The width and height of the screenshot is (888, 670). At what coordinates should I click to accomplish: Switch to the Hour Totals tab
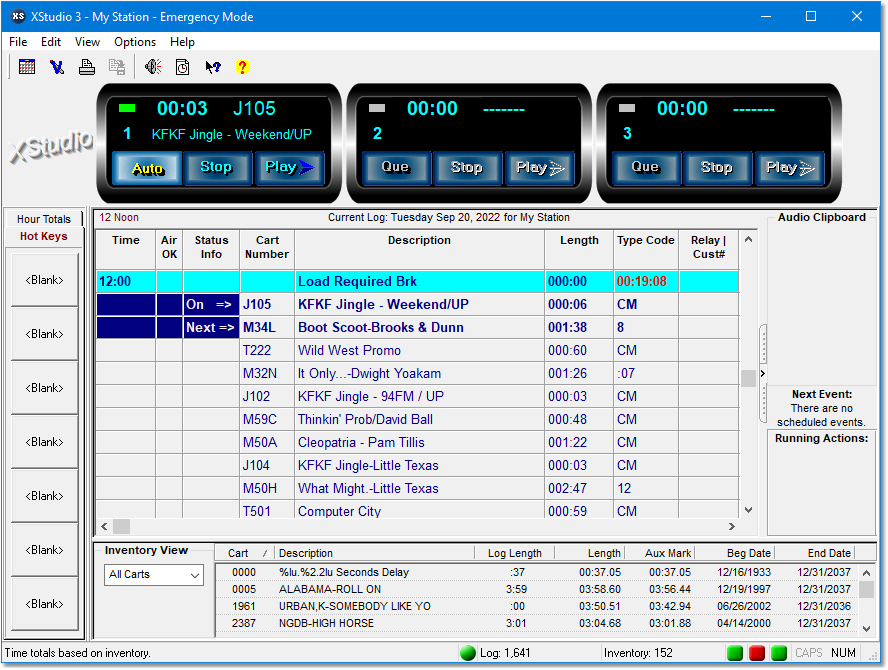[44, 219]
